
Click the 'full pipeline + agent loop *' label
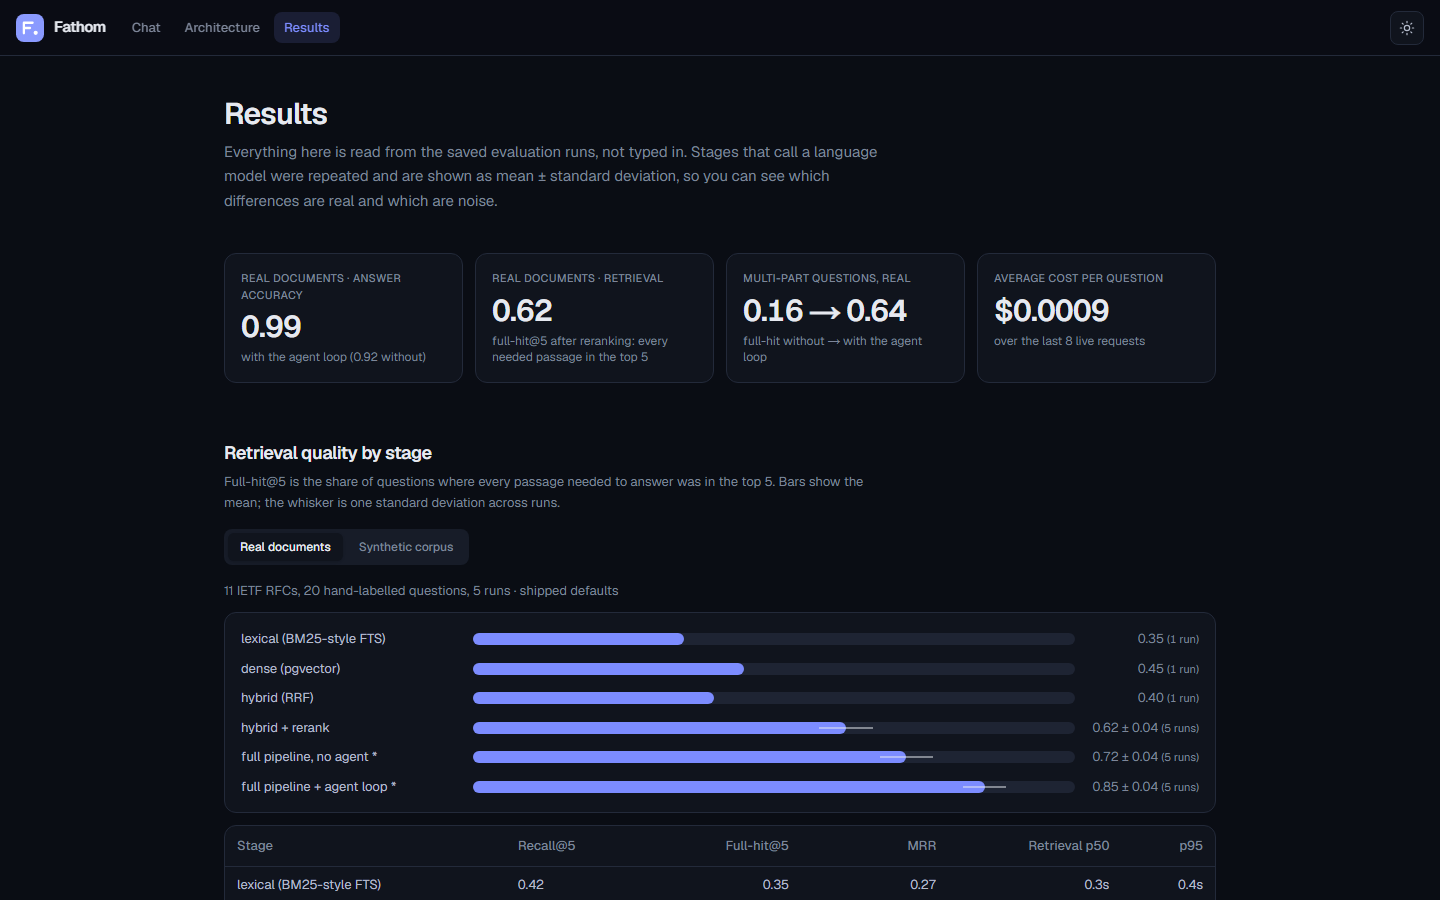[x=319, y=787]
